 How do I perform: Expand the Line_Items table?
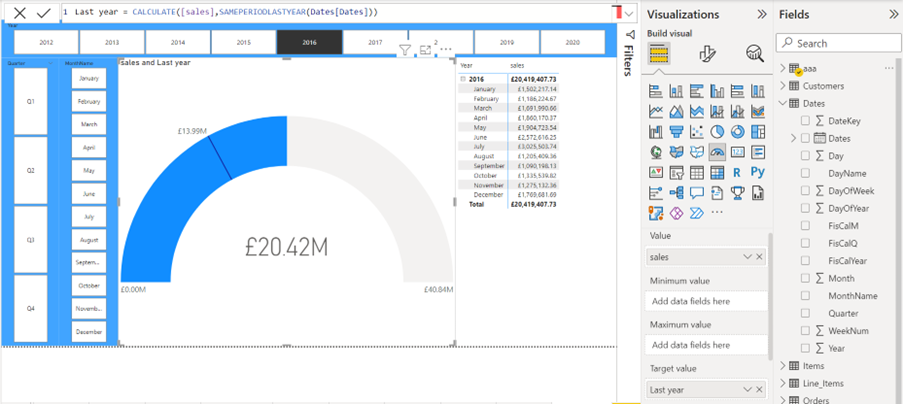783,383
